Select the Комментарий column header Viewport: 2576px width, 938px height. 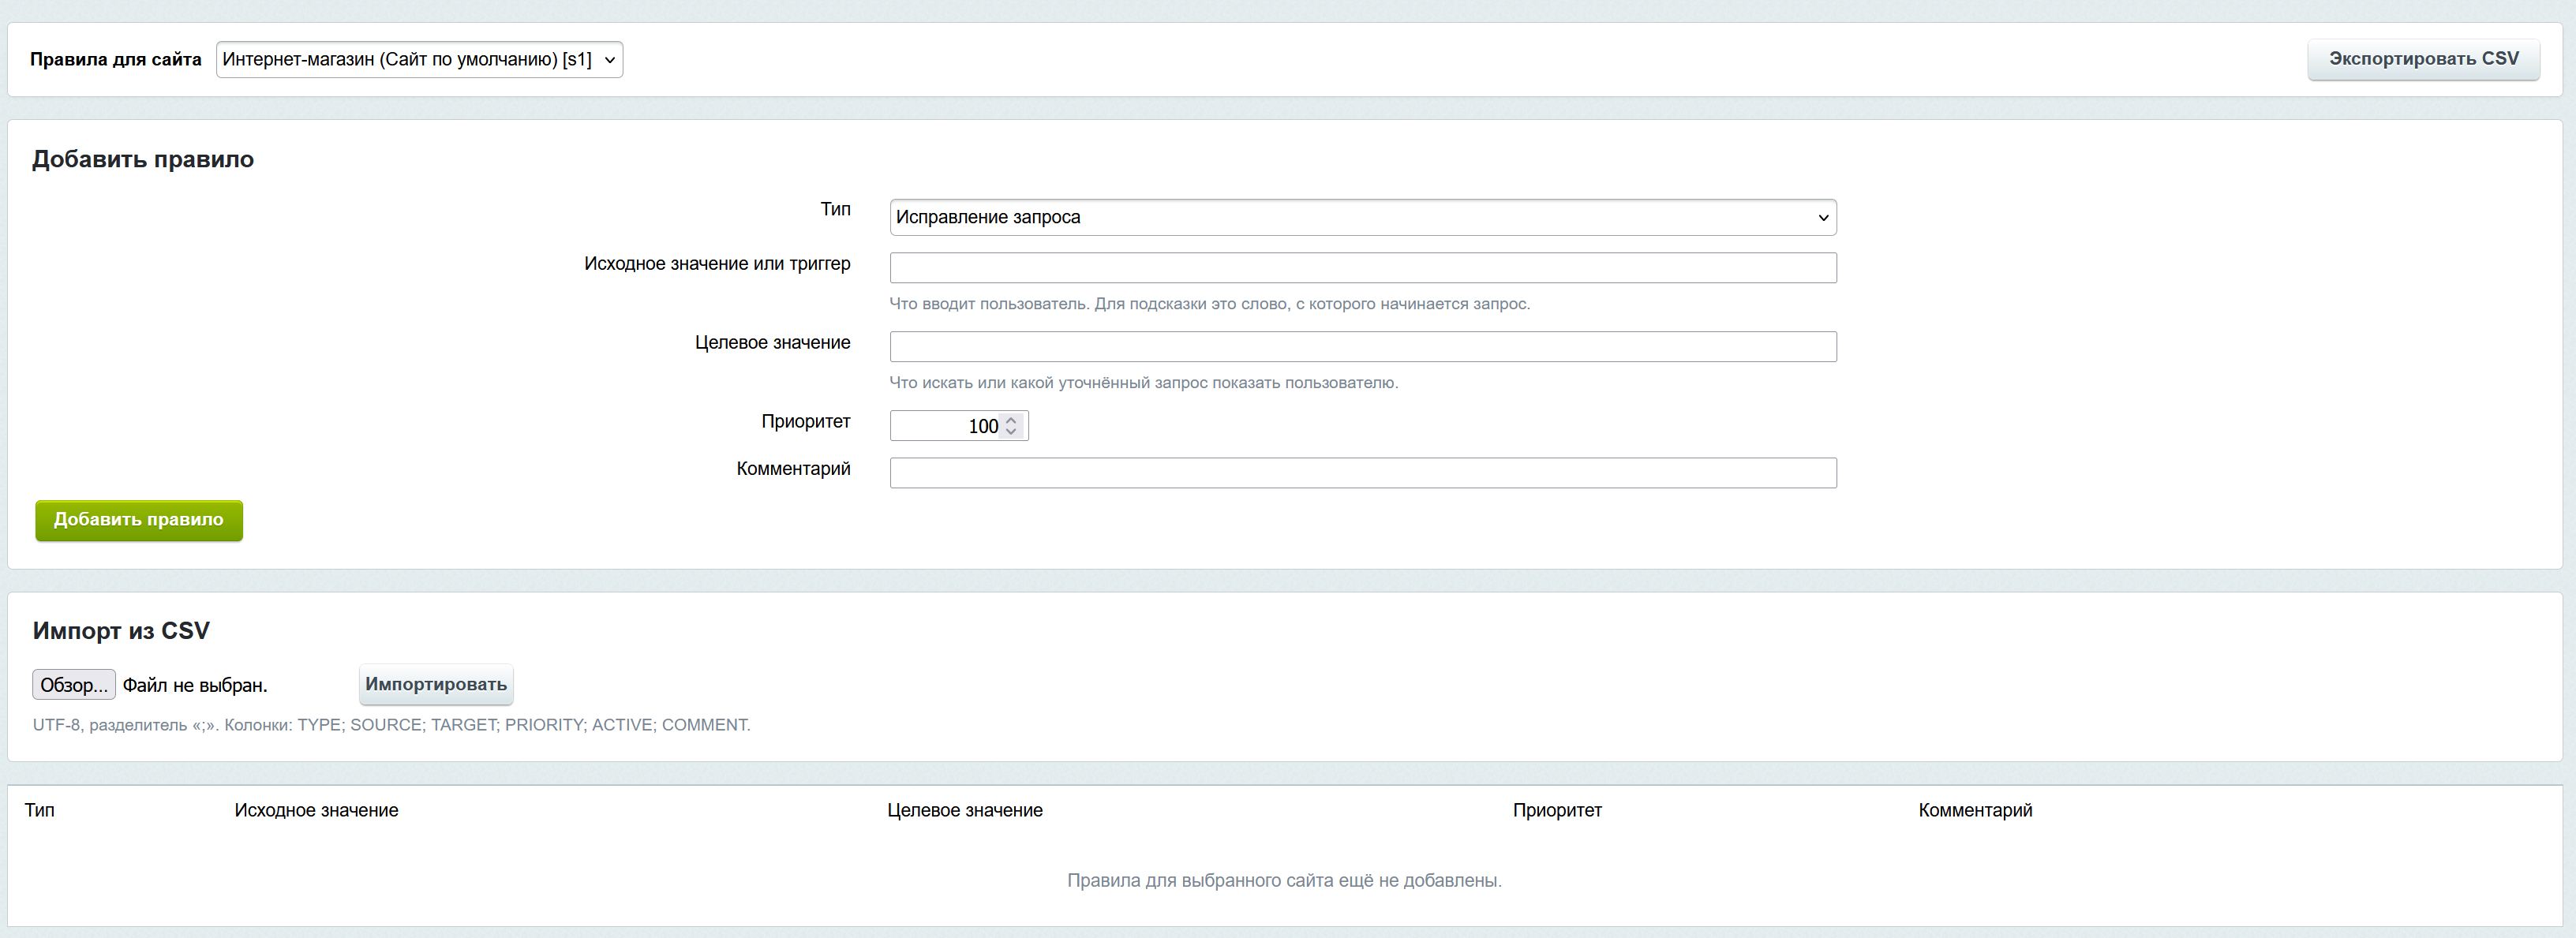pyautogui.click(x=1975, y=810)
